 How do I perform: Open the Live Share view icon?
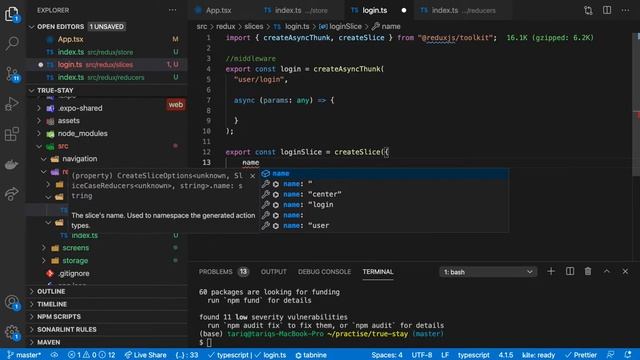pos(12,193)
